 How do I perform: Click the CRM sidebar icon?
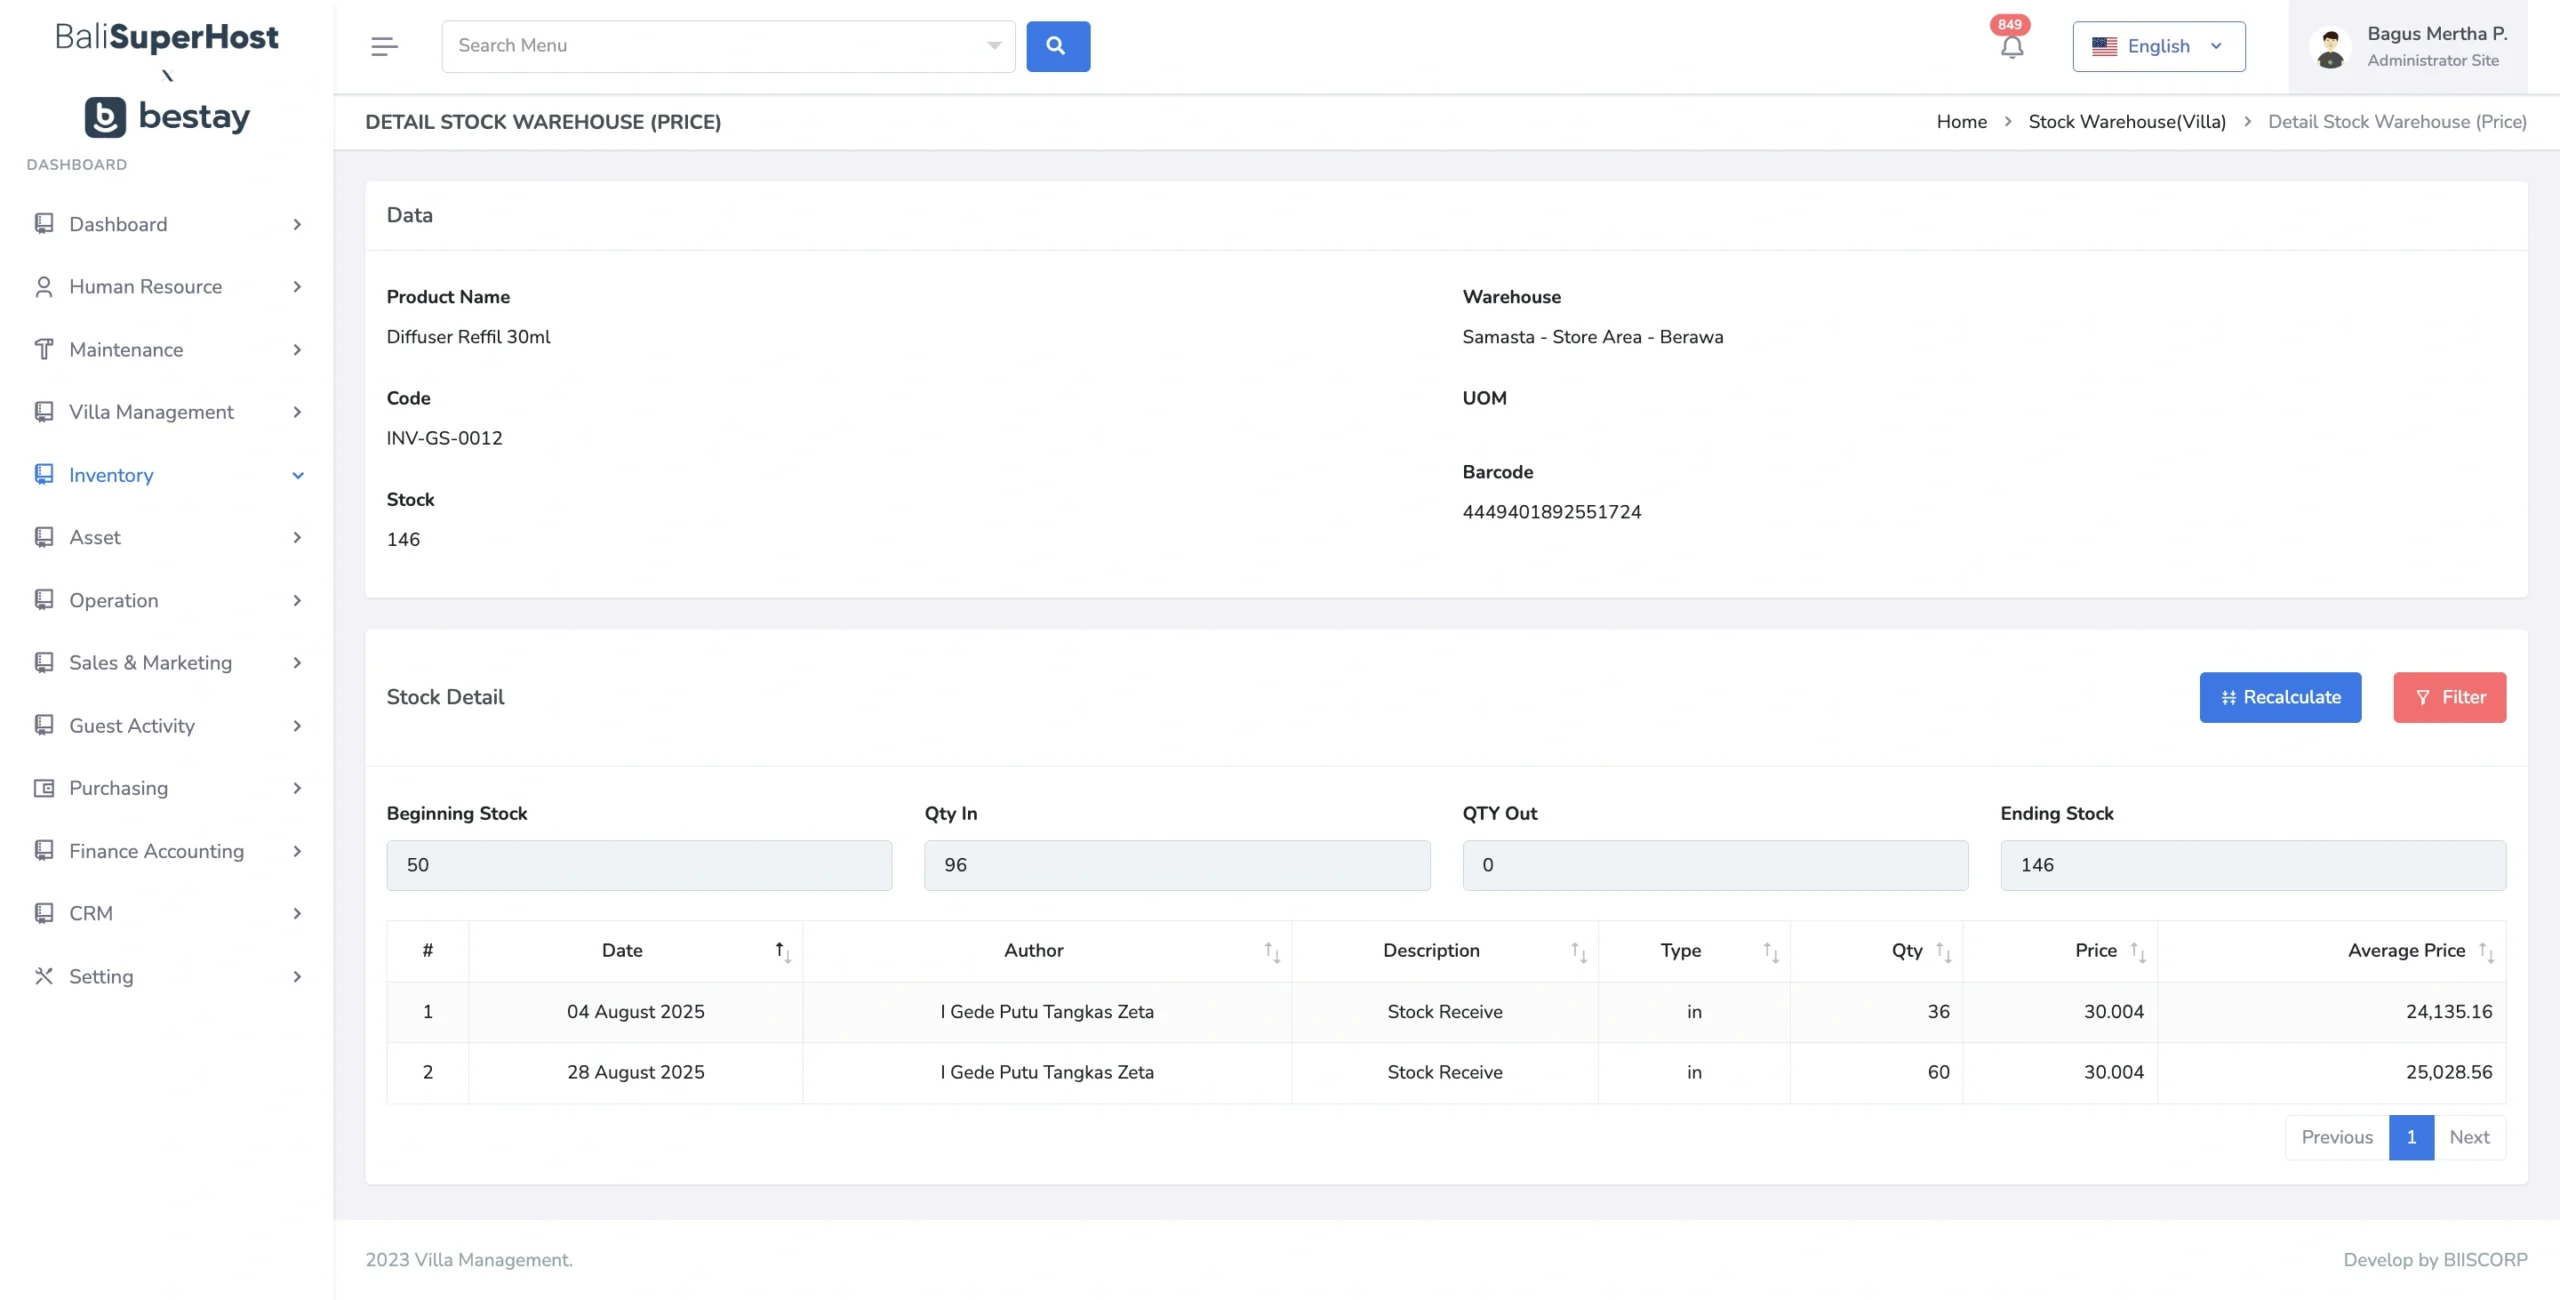point(44,914)
